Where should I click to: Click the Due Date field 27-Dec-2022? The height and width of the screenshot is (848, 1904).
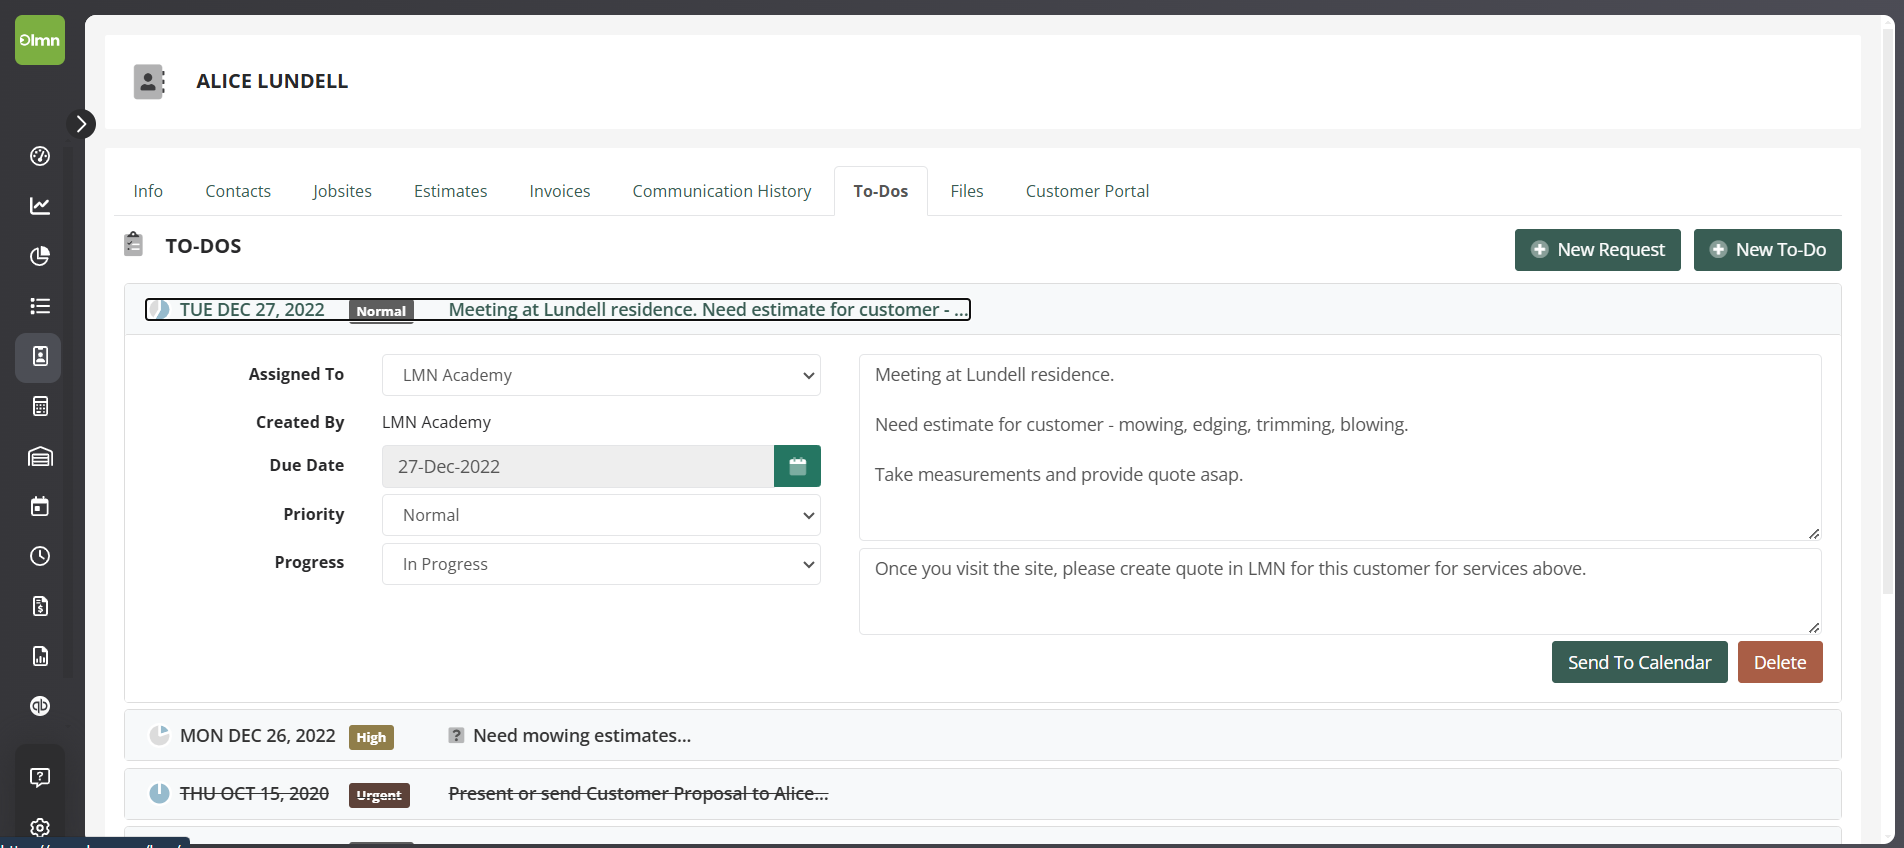coord(578,466)
